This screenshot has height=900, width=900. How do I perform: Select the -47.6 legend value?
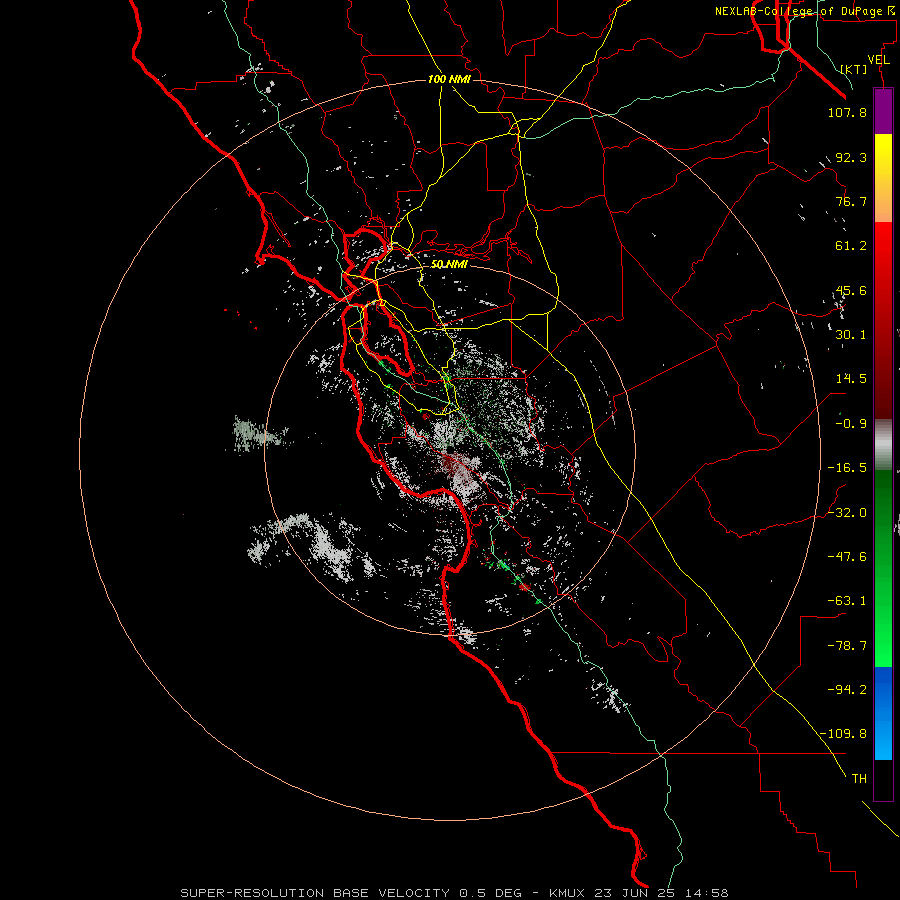click(847, 556)
